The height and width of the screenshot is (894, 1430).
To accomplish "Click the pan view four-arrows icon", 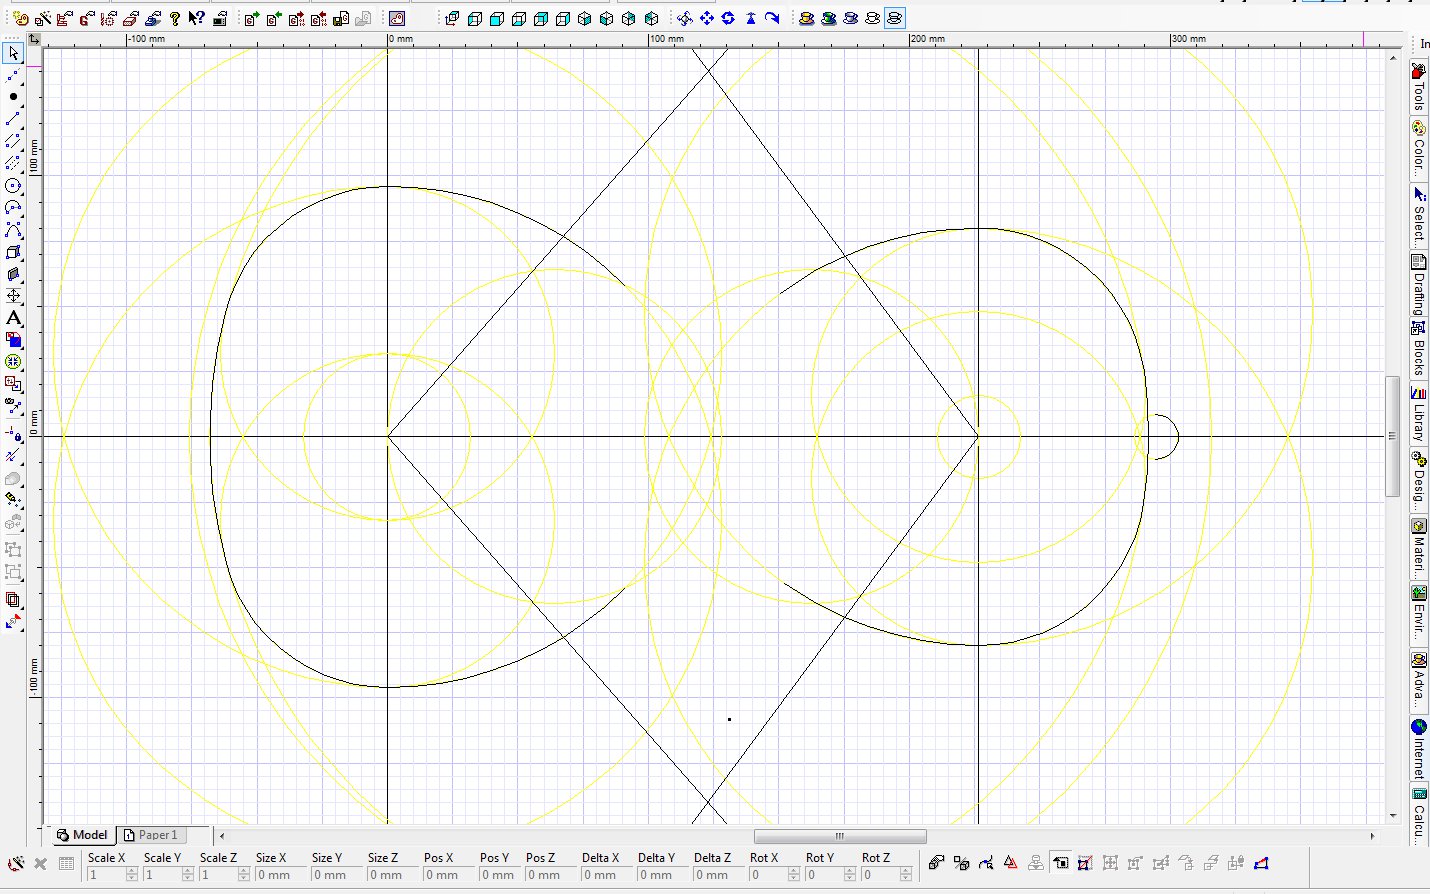I will pyautogui.click(x=707, y=18).
